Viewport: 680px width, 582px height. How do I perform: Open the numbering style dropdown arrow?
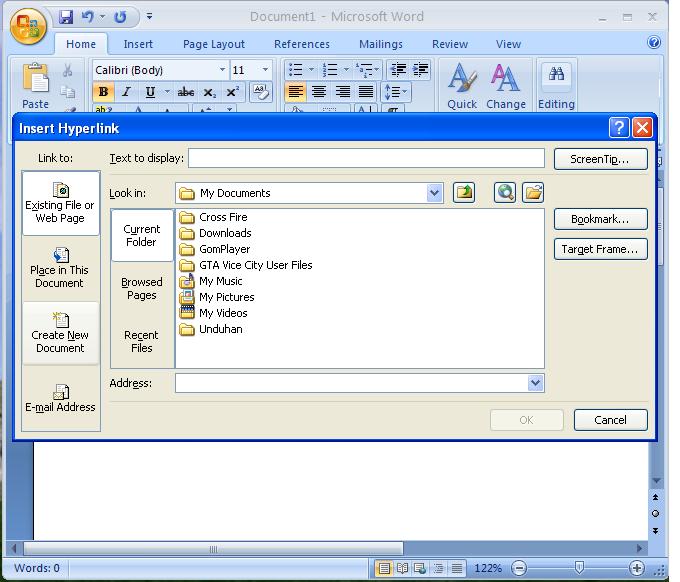pos(346,69)
